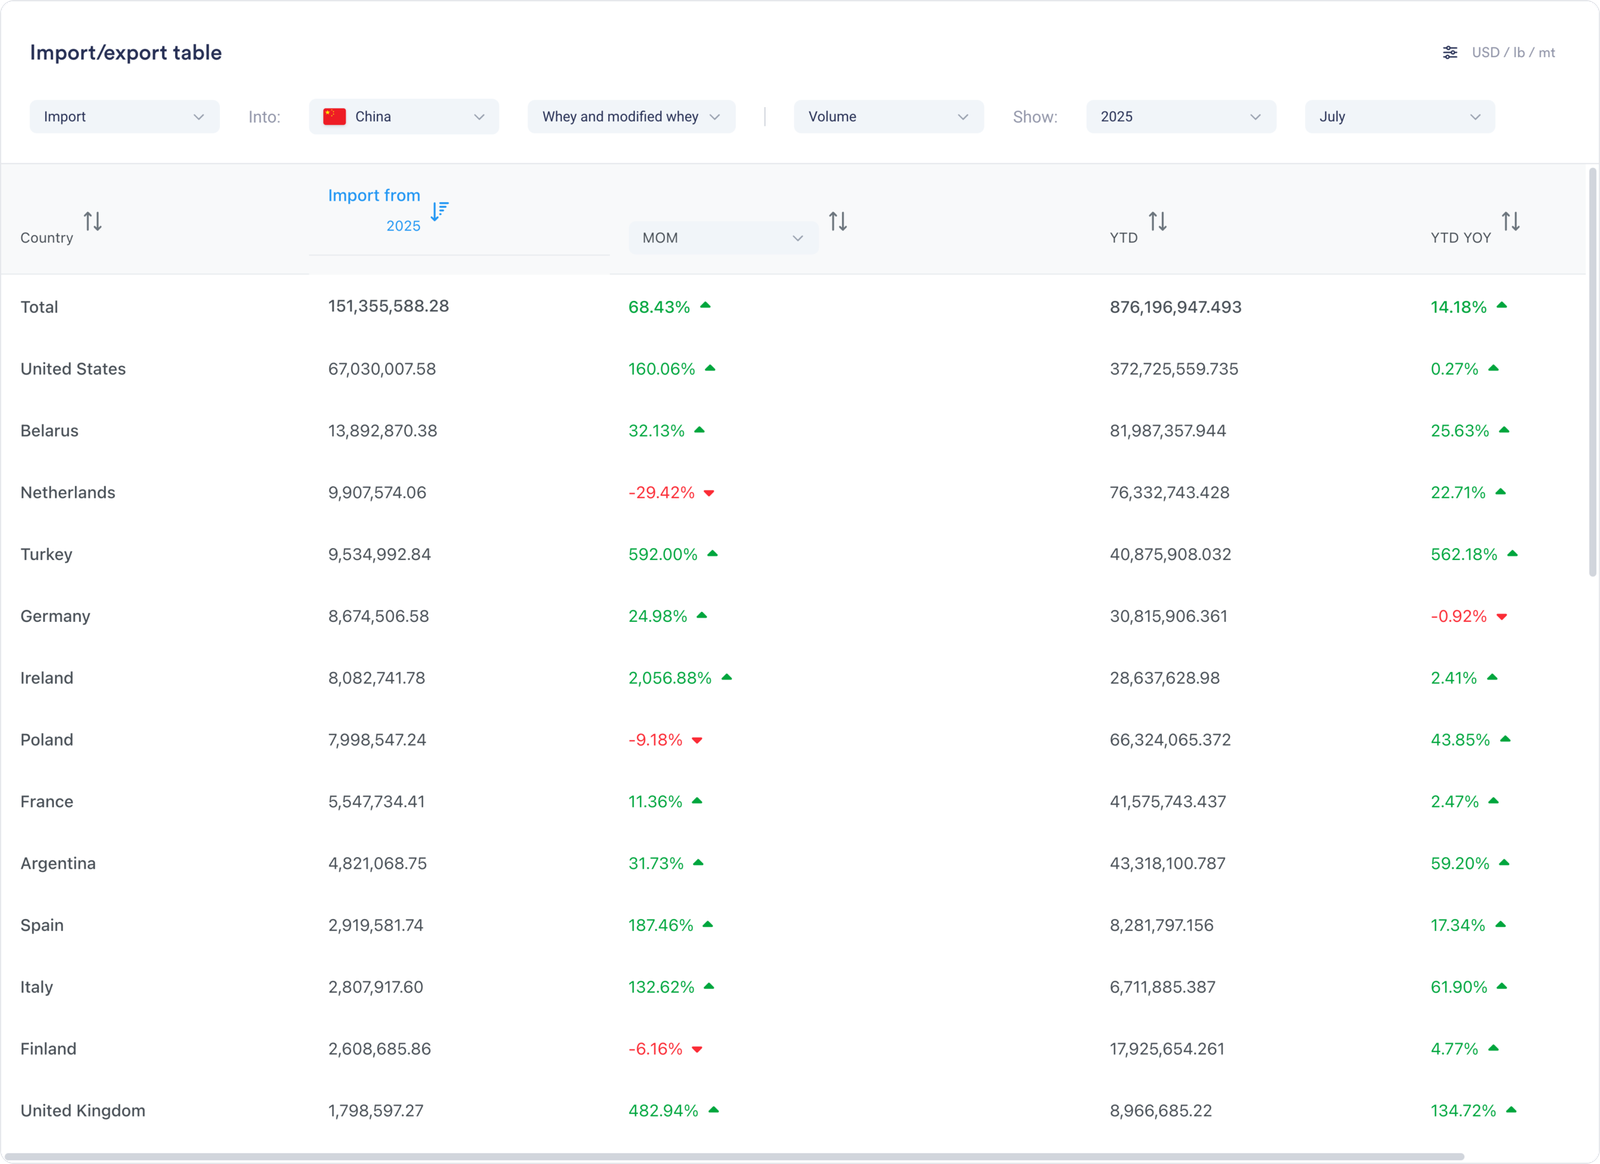Click the vertical scrollbar on the table

[x=1592, y=372]
